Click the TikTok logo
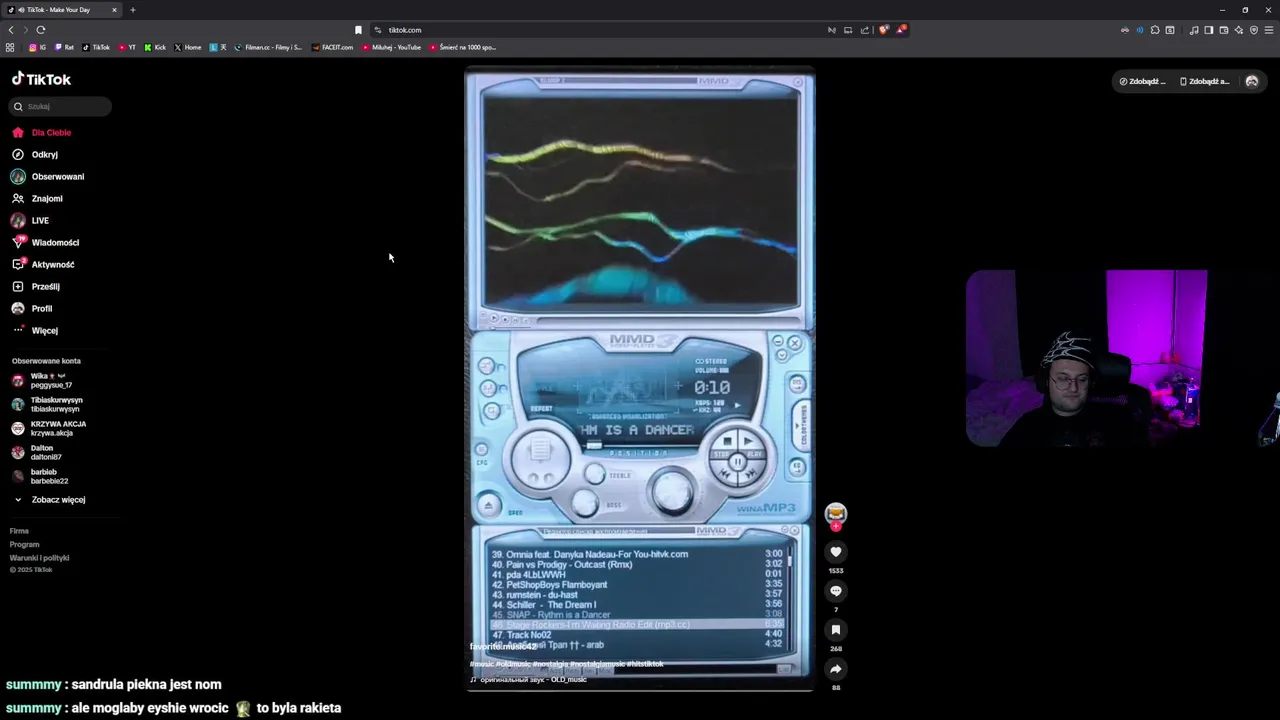 click(x=42, y=79)
